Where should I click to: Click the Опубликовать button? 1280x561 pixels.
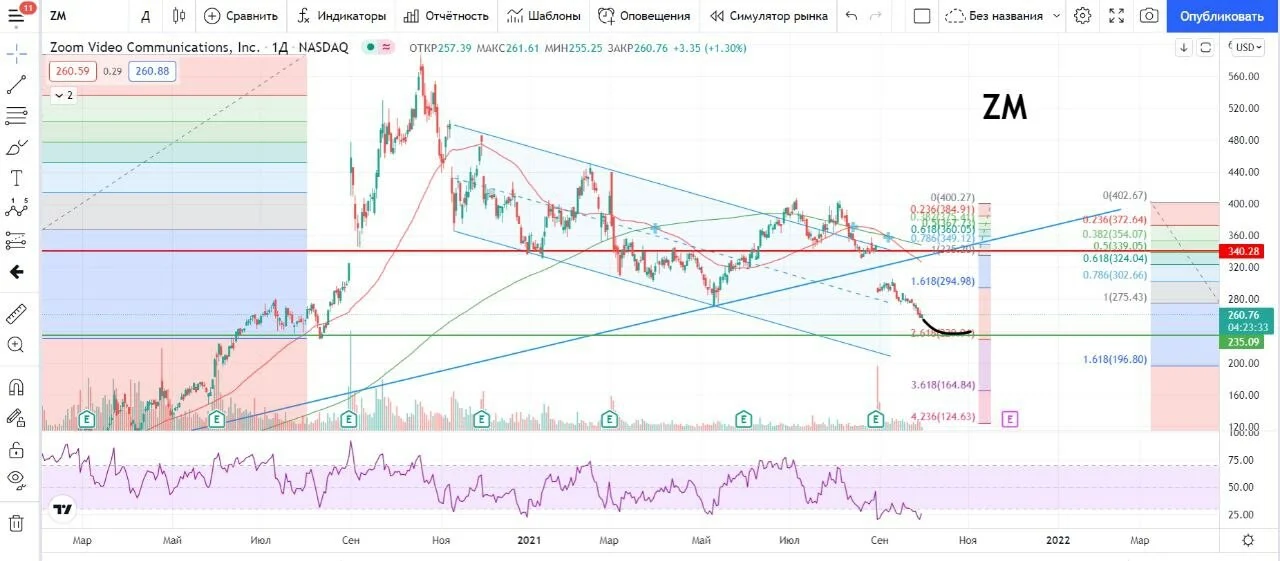tap(1222, 16)
